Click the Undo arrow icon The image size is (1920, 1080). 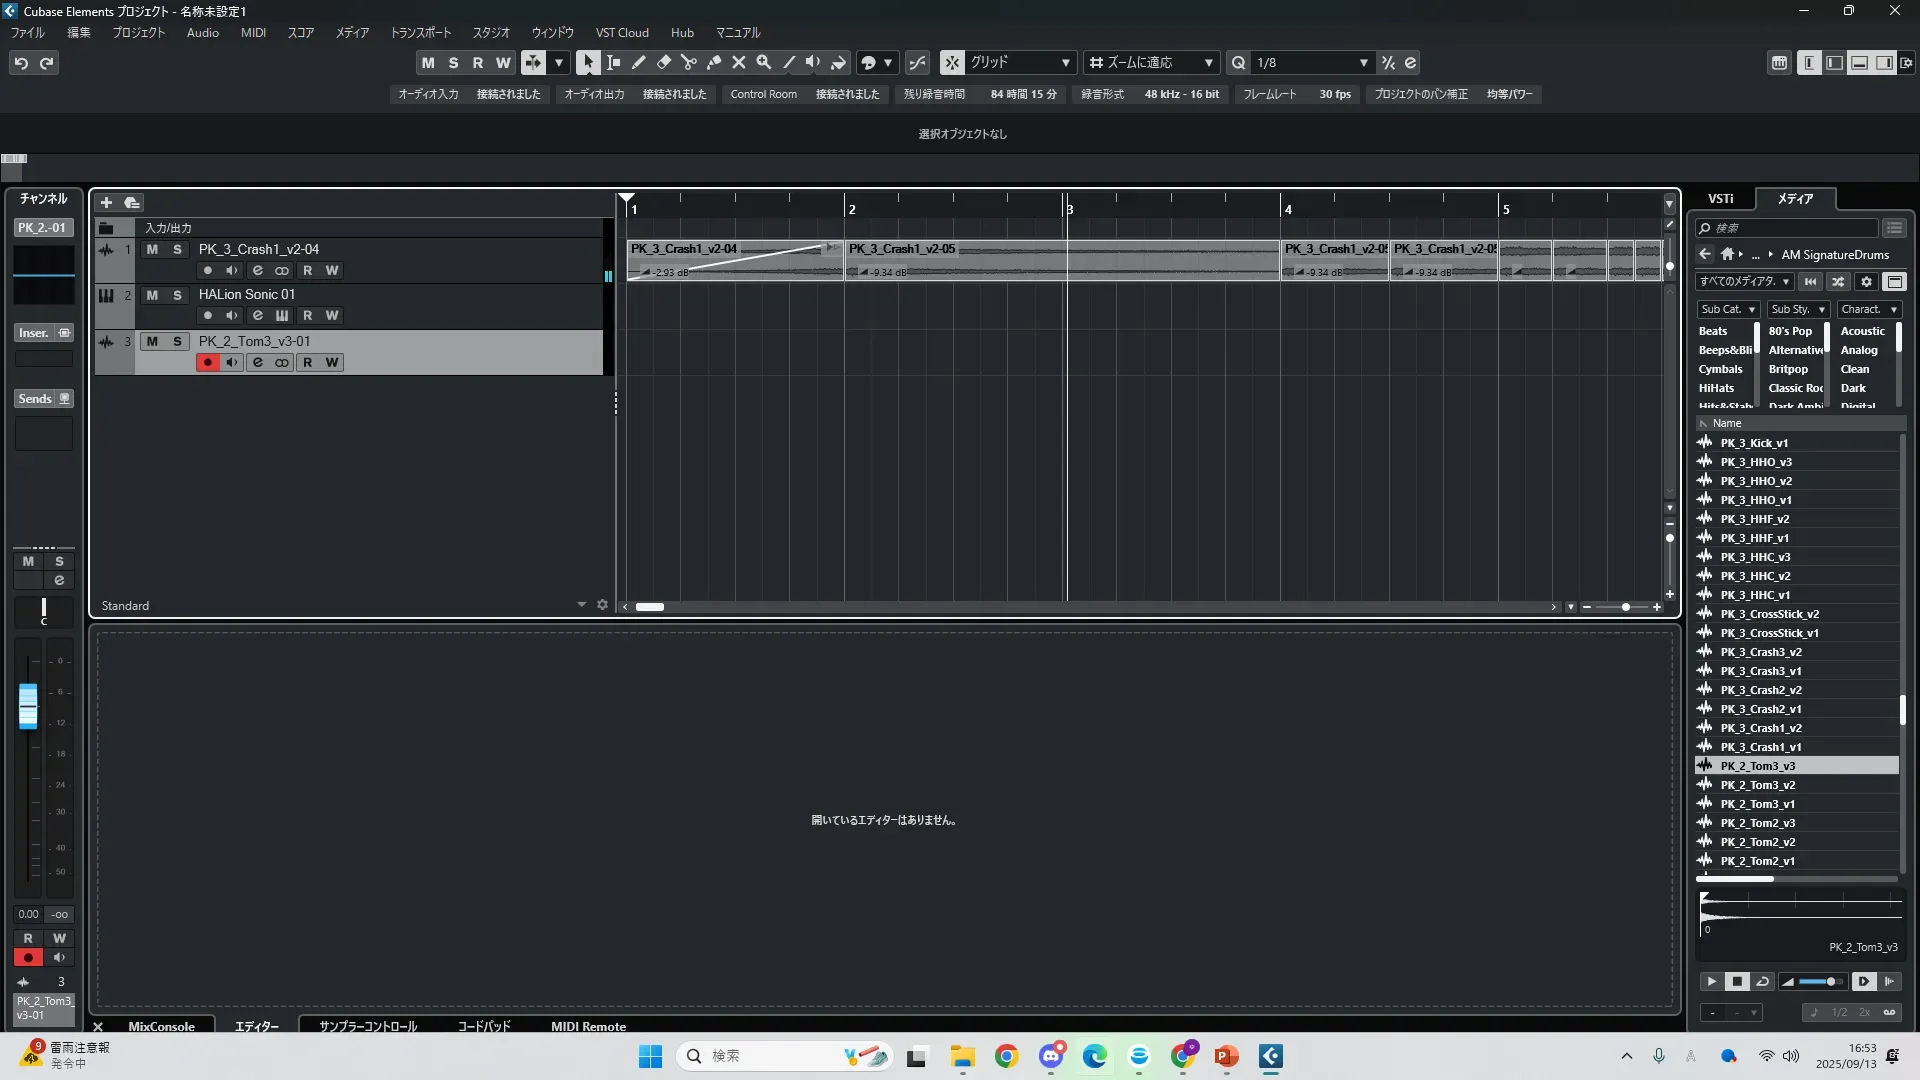click(x=21, y=62)
